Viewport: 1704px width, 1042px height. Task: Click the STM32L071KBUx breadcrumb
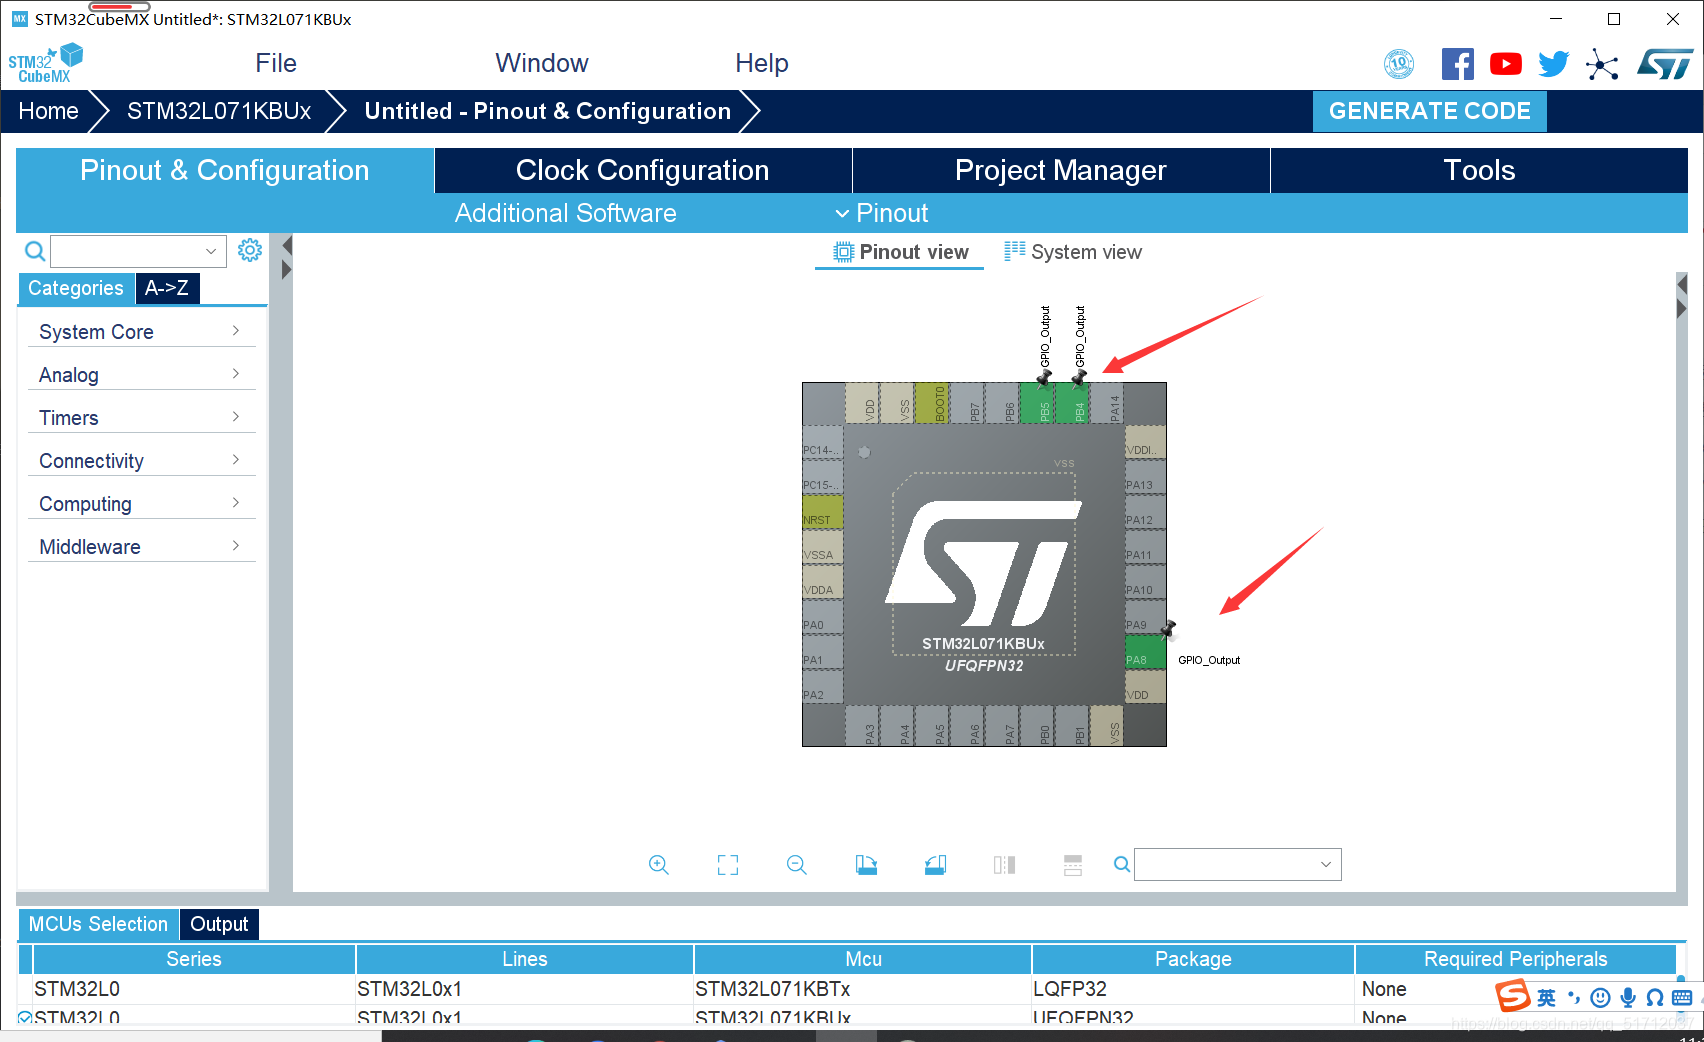(x=219, y=111)
